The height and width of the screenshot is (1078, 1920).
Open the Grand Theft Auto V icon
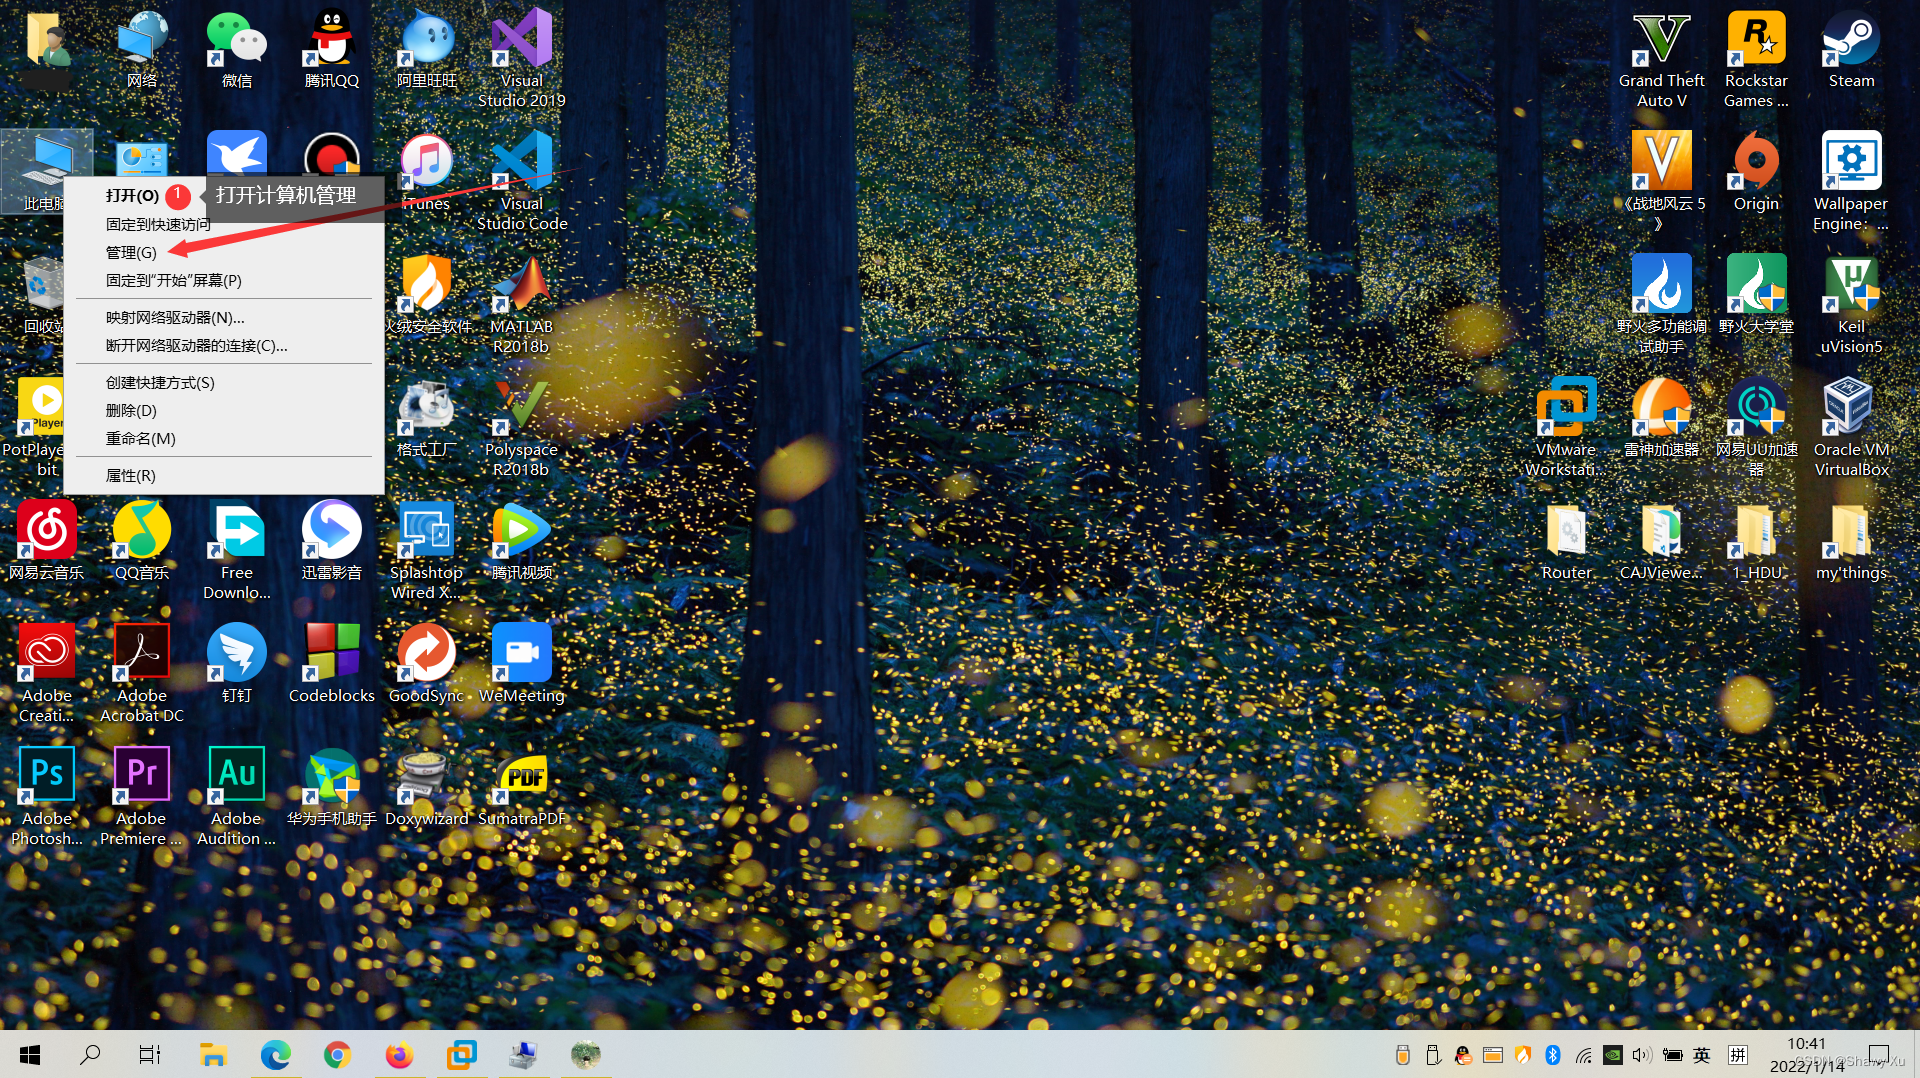click(x=1662, y=58)
